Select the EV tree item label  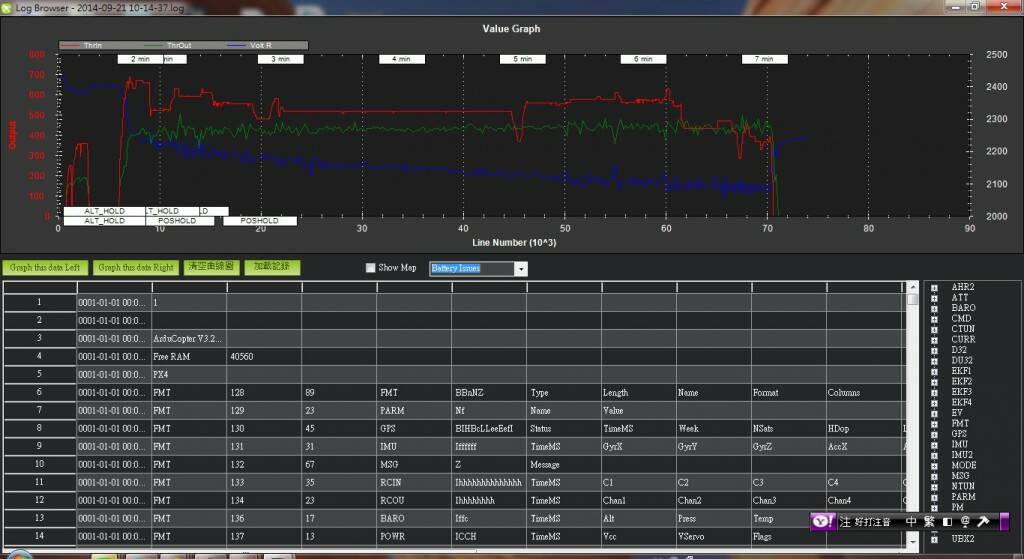point(957,413)
